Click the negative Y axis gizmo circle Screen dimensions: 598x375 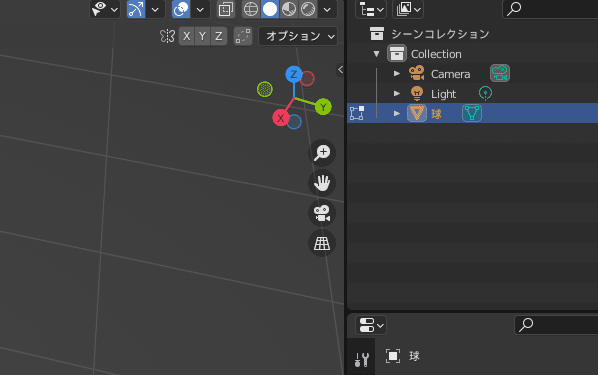tap(265, 89)
